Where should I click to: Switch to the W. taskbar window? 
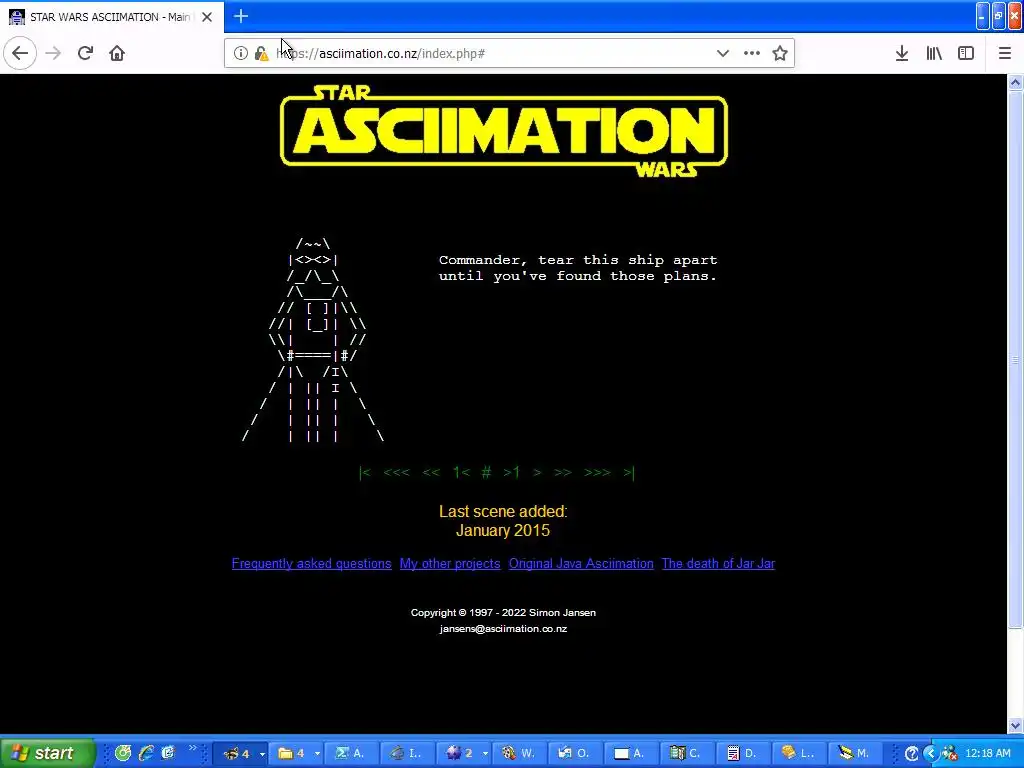pos(519,753)
